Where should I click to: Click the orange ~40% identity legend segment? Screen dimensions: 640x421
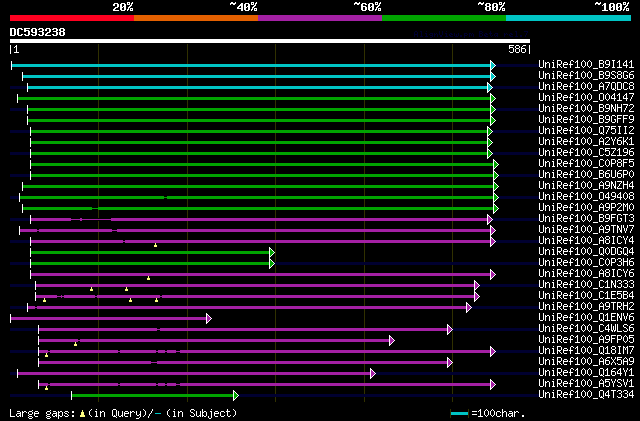pyautogui.click(x=196, y=18)
